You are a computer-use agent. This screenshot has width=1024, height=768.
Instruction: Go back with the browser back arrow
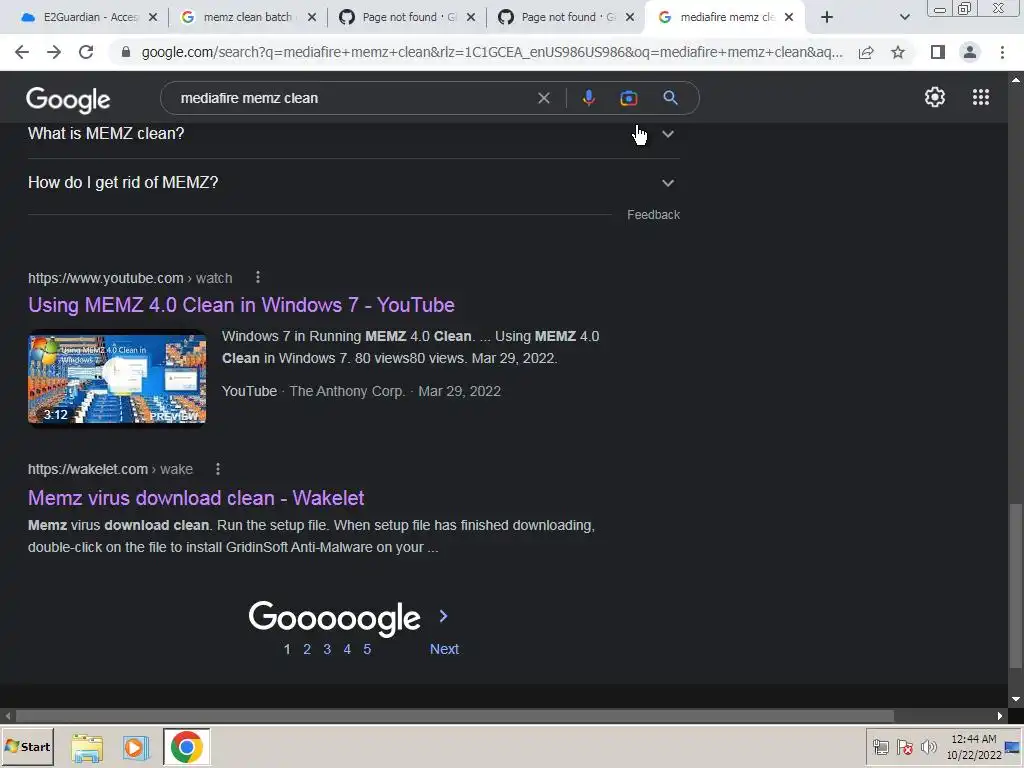click(x=22, y=52)
